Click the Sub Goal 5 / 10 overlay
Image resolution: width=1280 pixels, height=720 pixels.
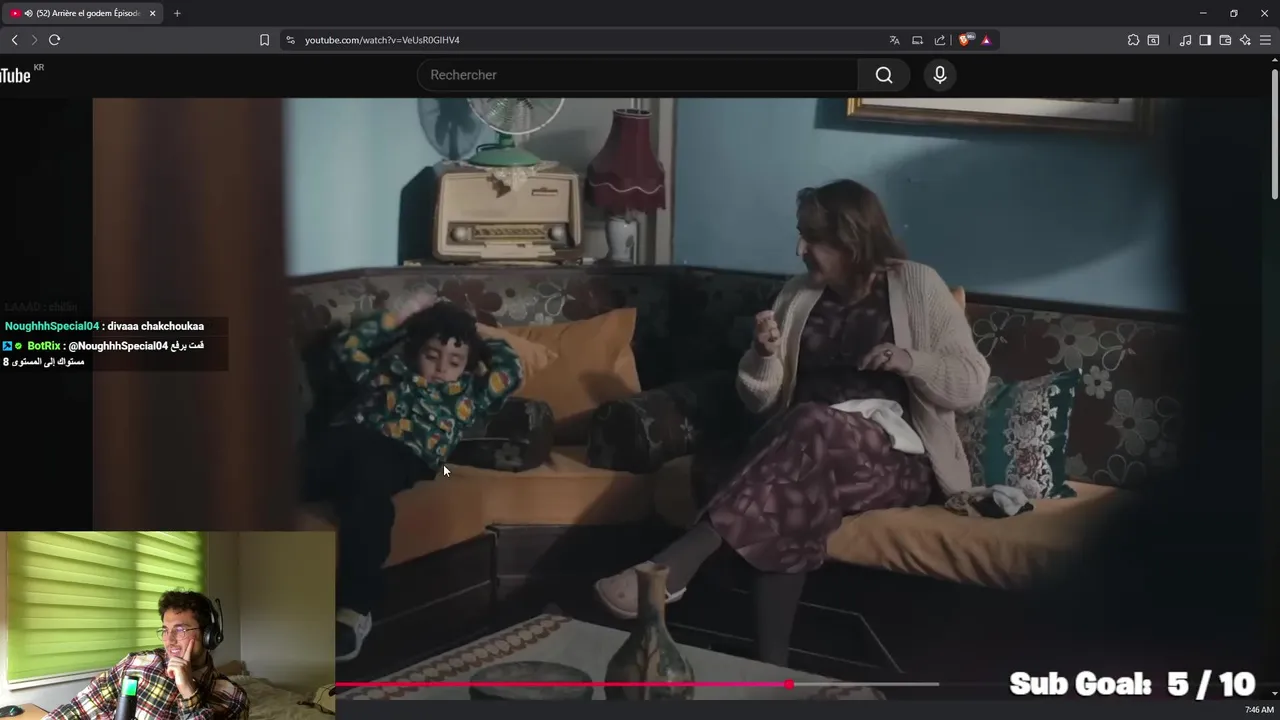(1132, 684)
